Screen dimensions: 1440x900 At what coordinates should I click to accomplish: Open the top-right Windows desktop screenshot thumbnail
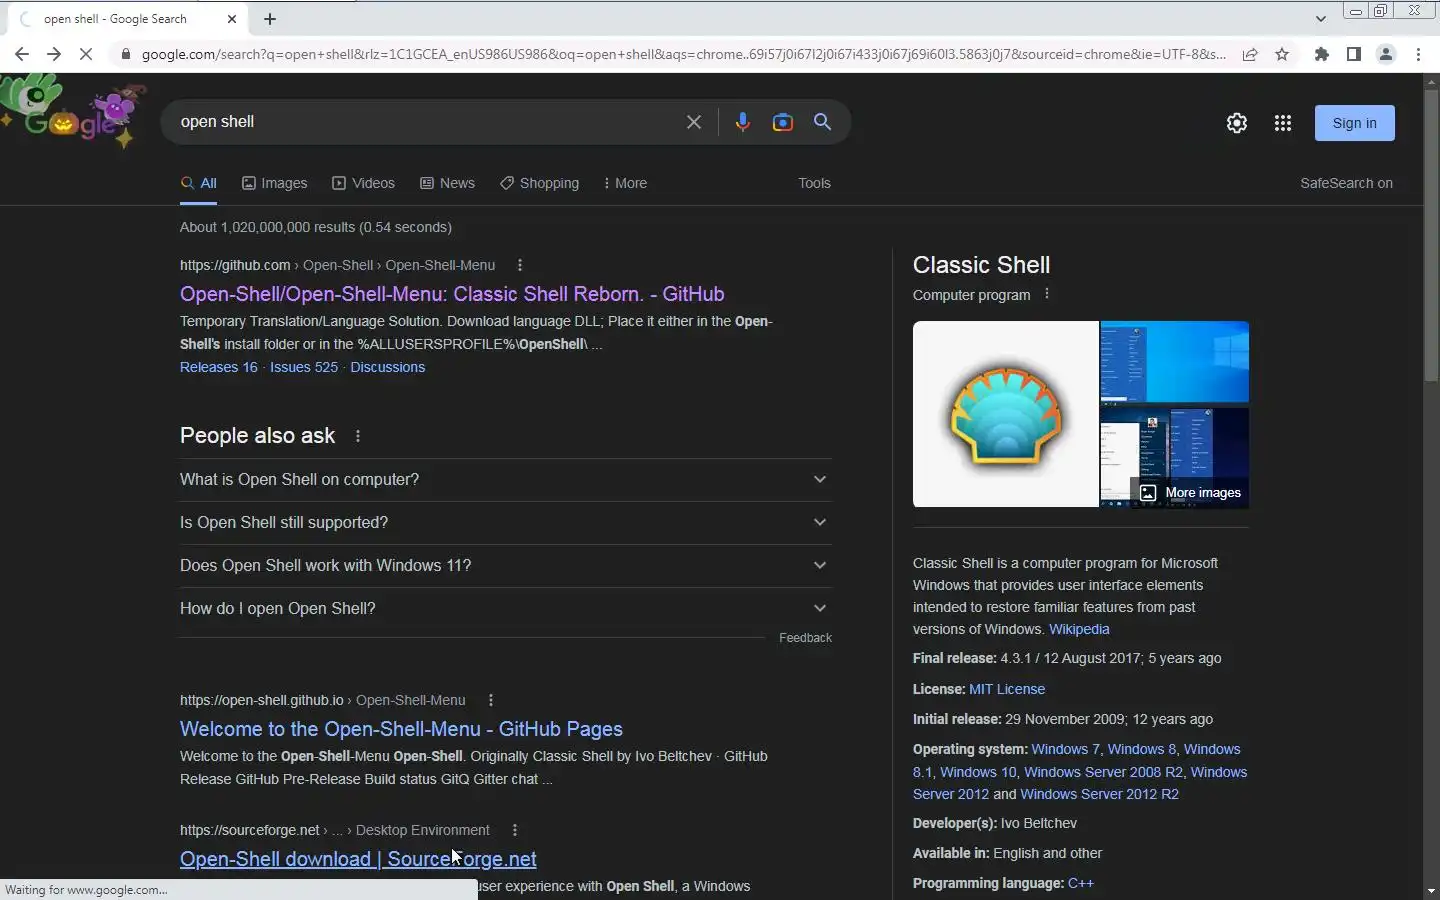(1175, 362)
